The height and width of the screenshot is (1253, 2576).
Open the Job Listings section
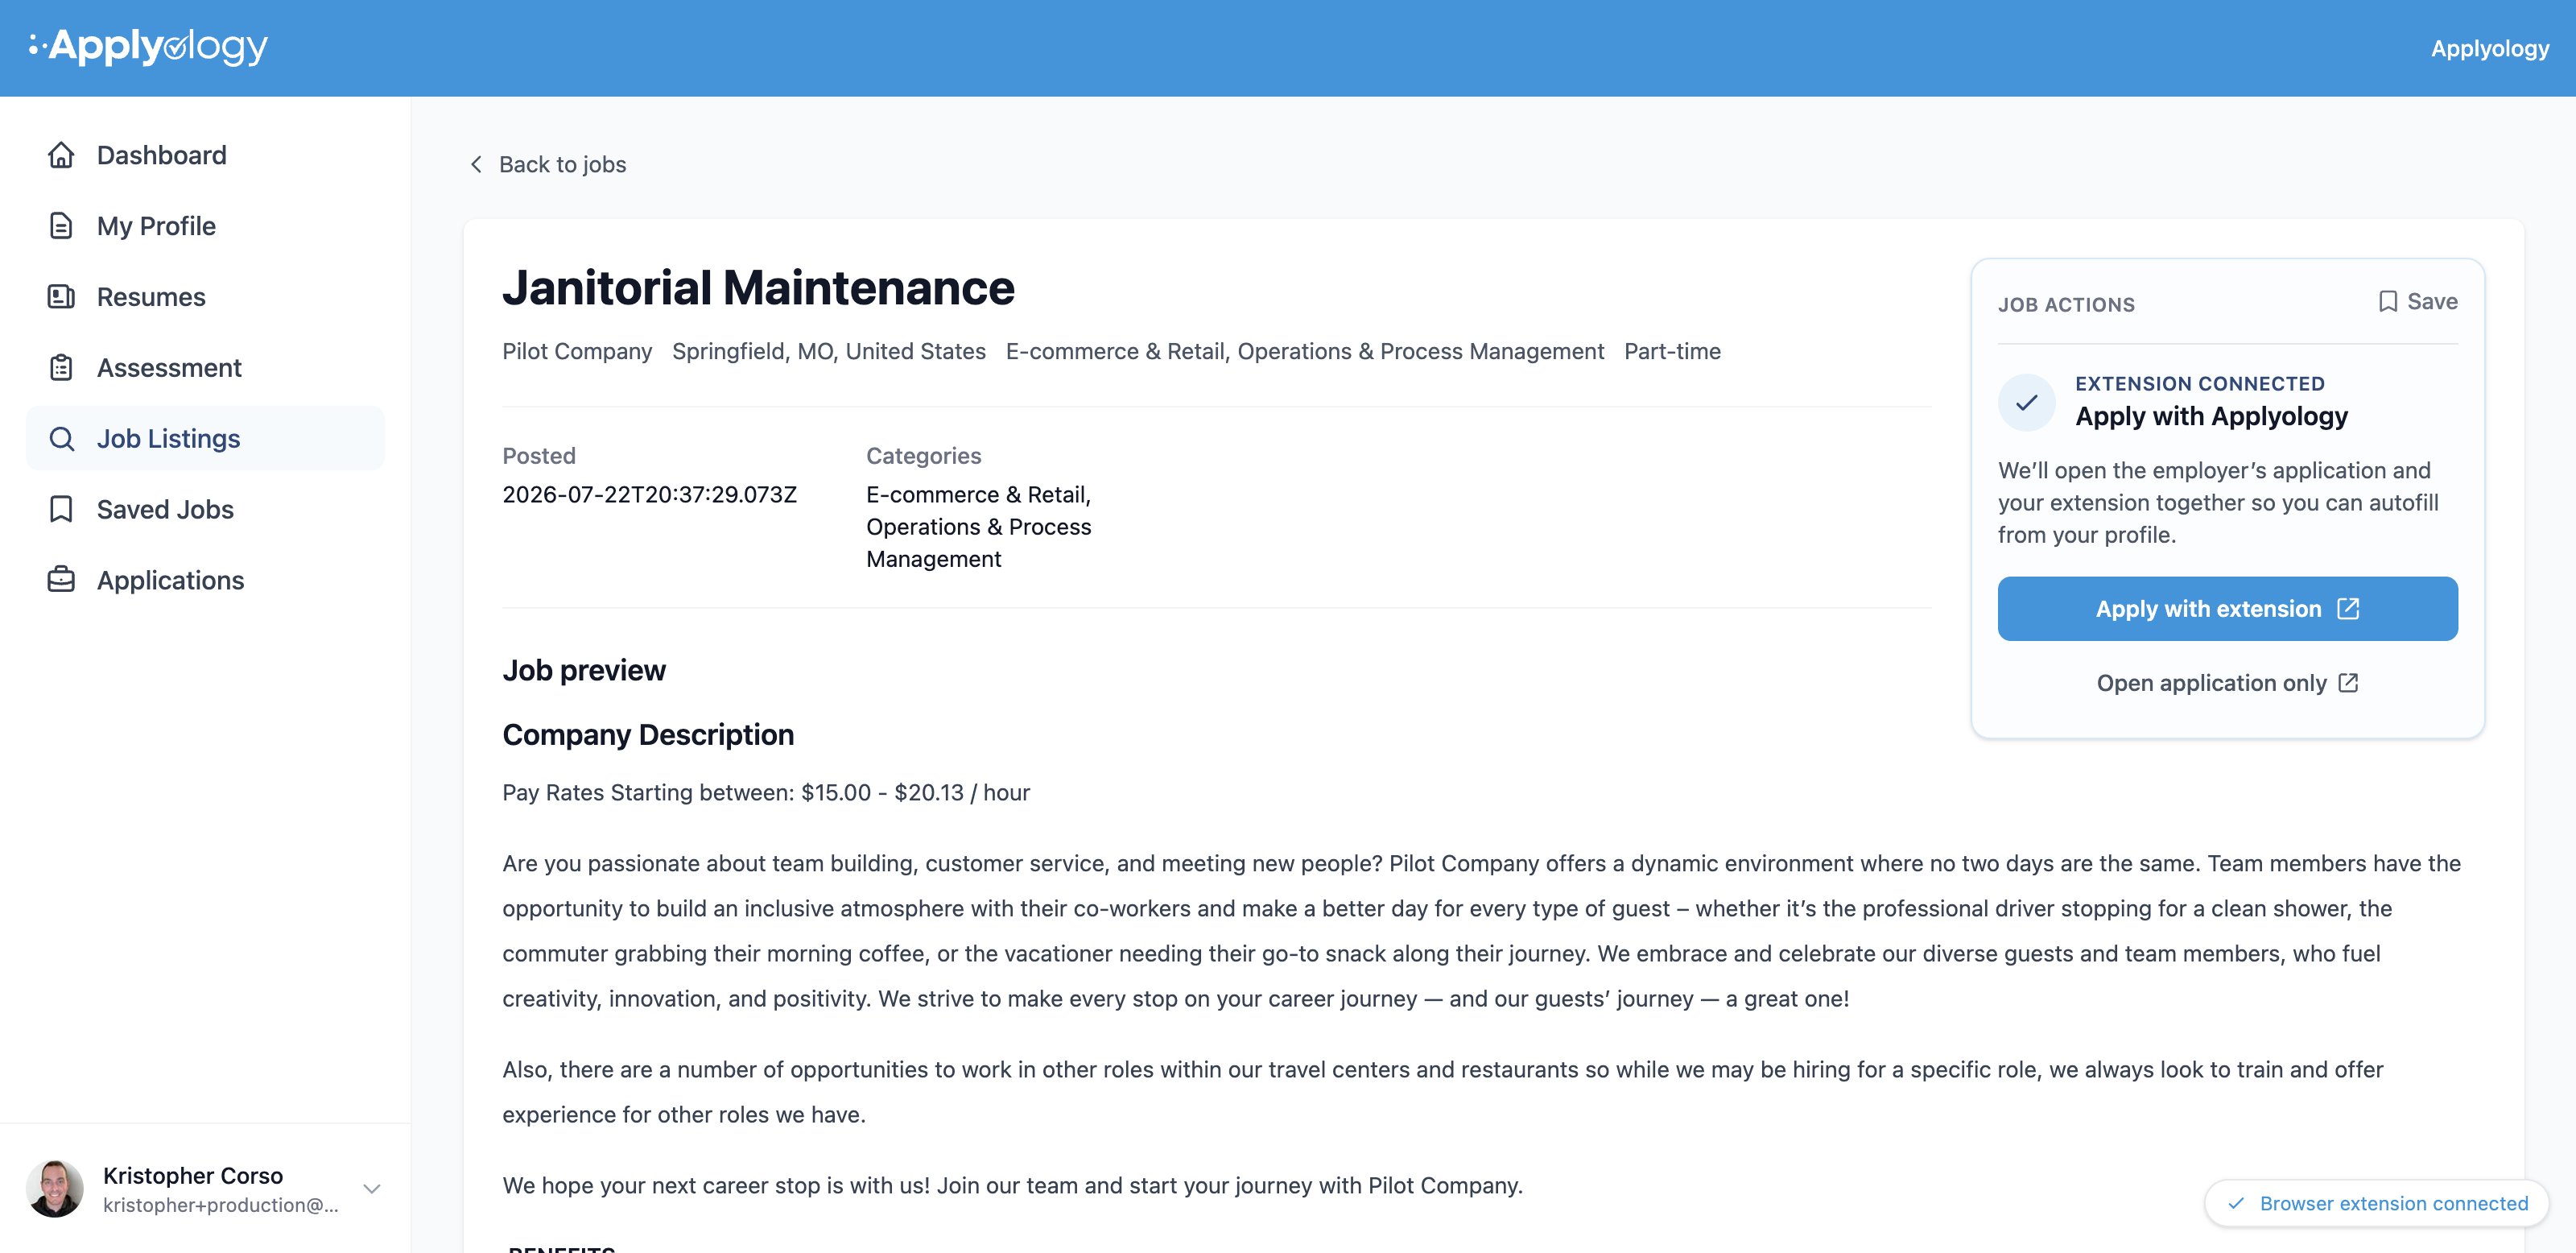(205, 439)
